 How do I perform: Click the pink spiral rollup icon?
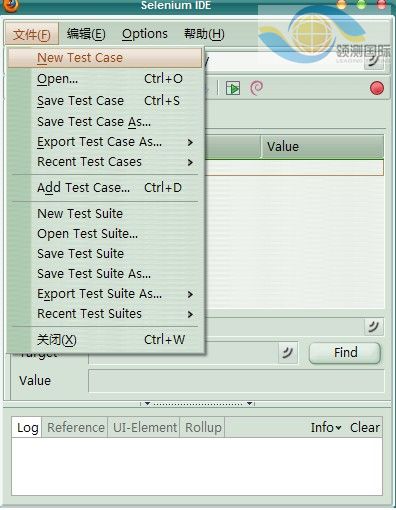tap(256, 88)
